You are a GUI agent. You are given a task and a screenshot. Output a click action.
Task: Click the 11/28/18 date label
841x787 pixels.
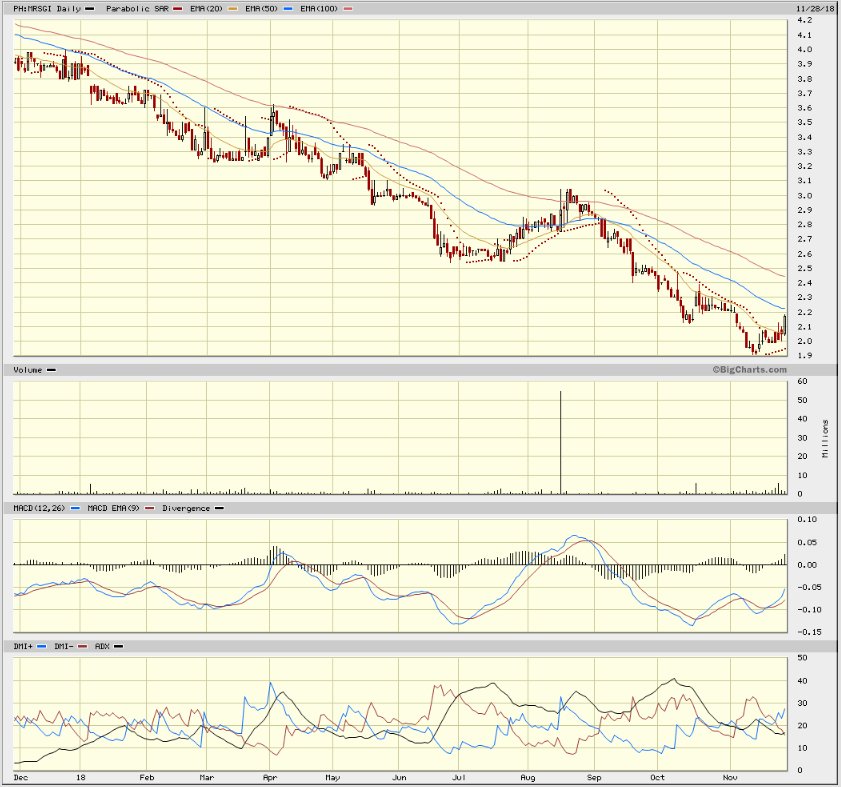tap(815, 9)
